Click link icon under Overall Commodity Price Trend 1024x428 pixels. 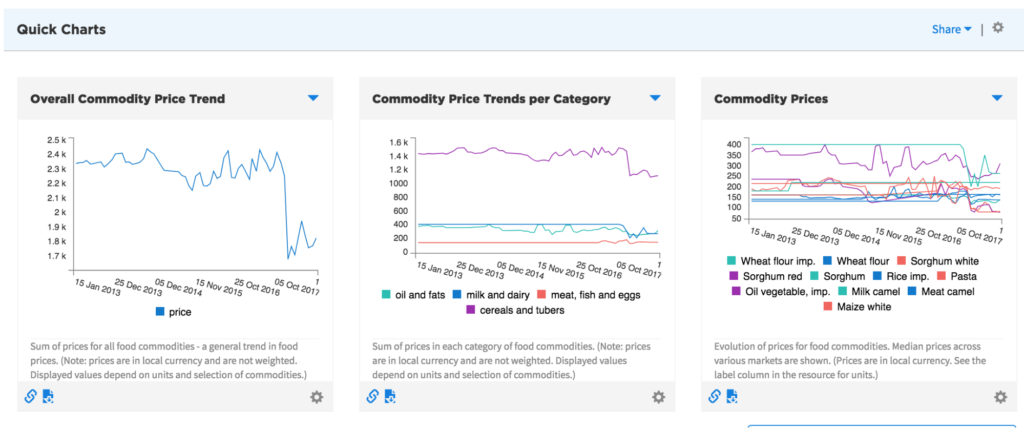(30, 396)
